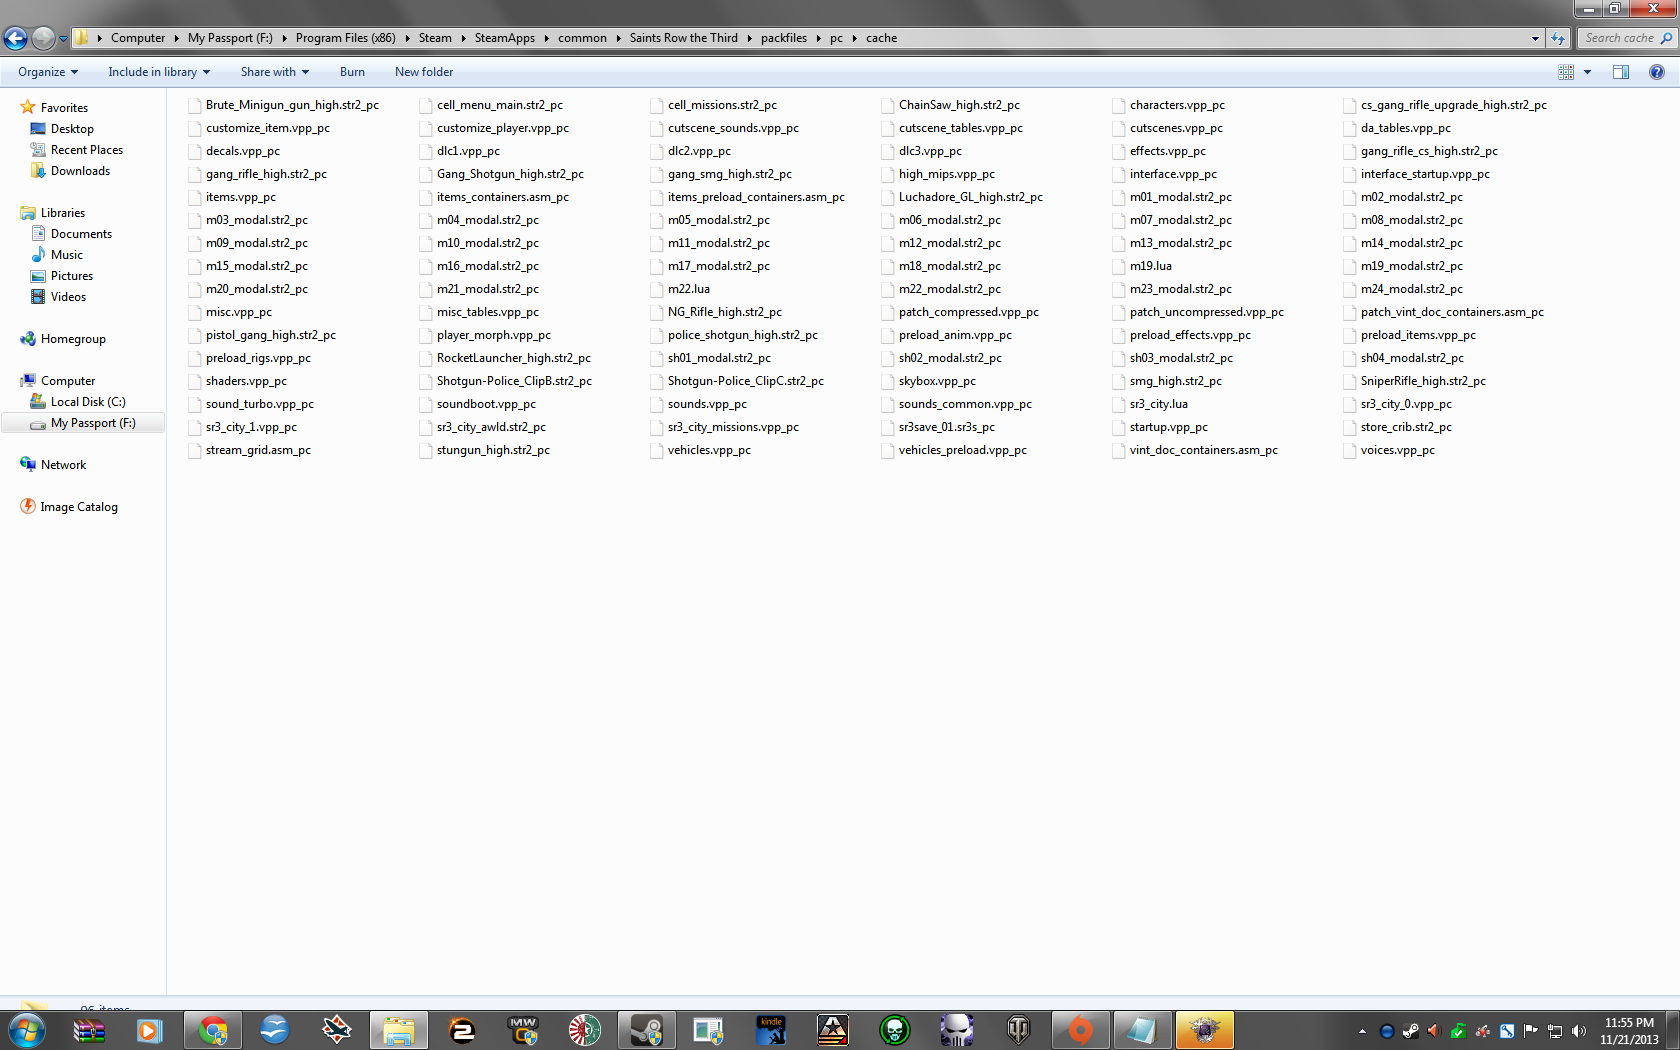Open the Organize menu
The image size is (1680, 1050).
click(48, 72)
